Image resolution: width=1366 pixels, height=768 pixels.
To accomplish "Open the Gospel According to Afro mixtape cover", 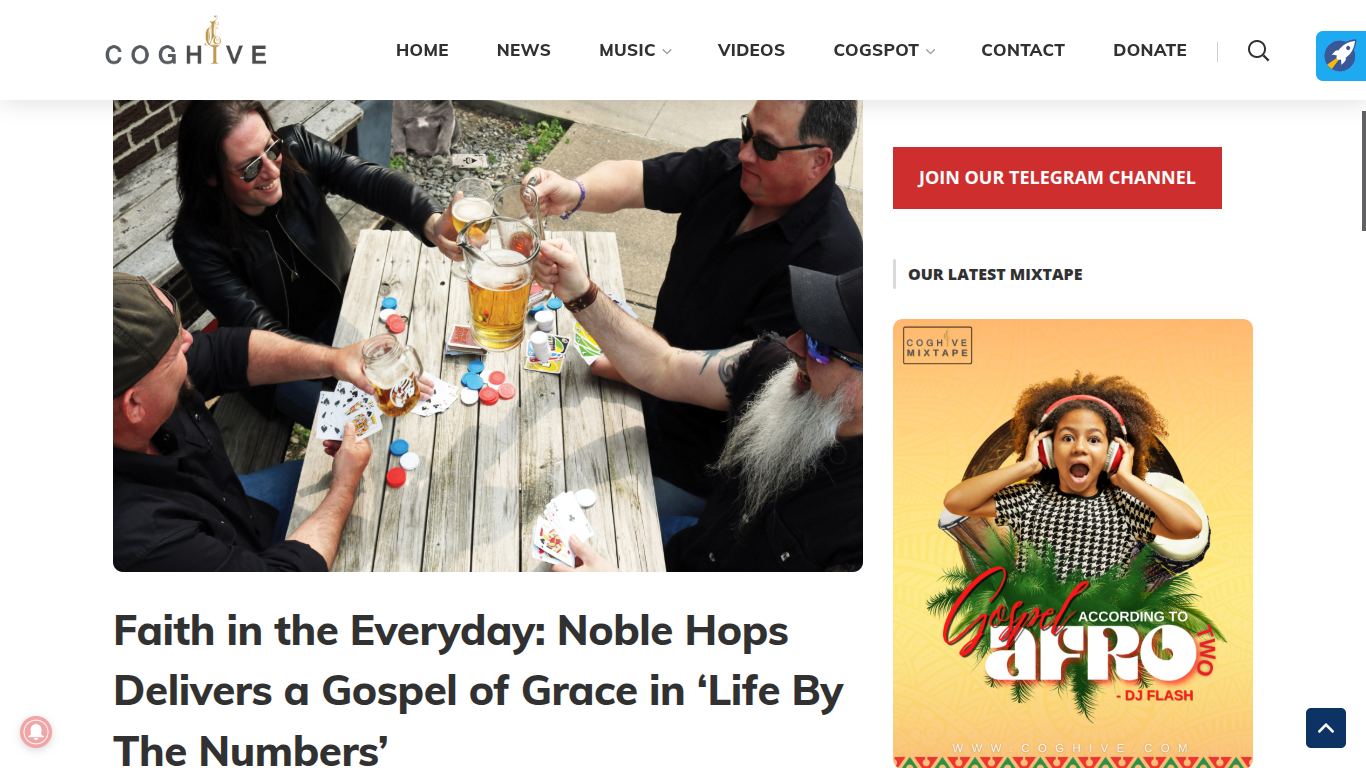I will (1073, 543).
